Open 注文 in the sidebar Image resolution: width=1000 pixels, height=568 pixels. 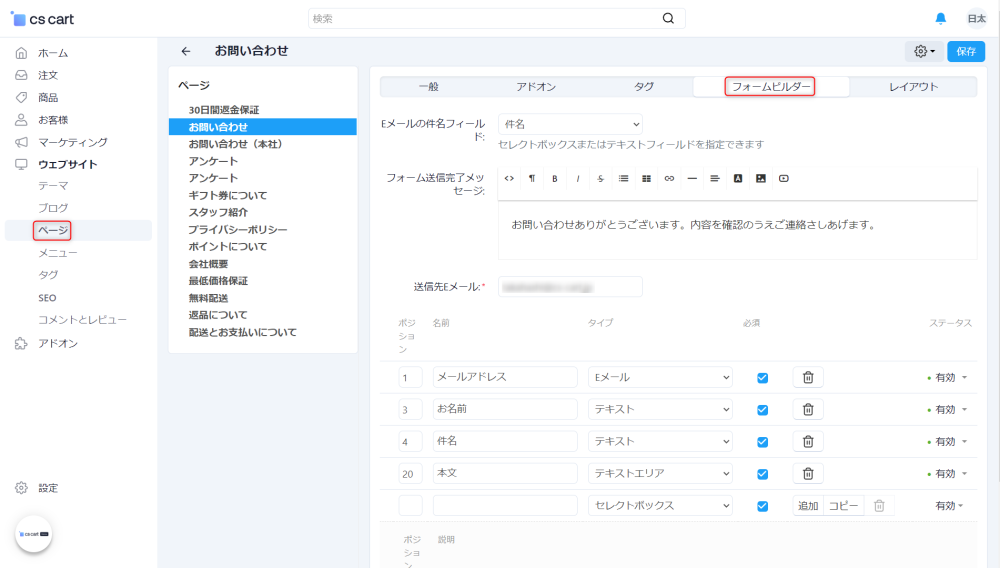[x=48, y=75]
